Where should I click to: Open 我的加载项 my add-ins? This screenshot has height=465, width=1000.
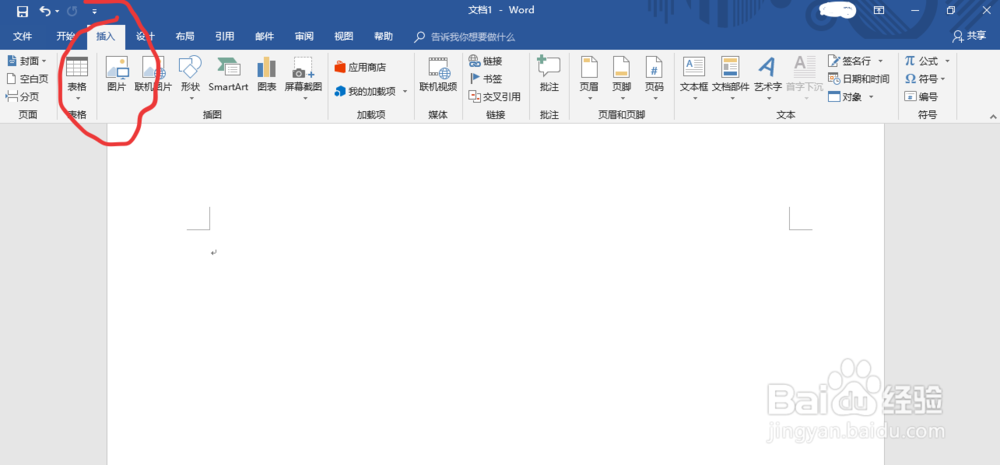tap(371, 91)
